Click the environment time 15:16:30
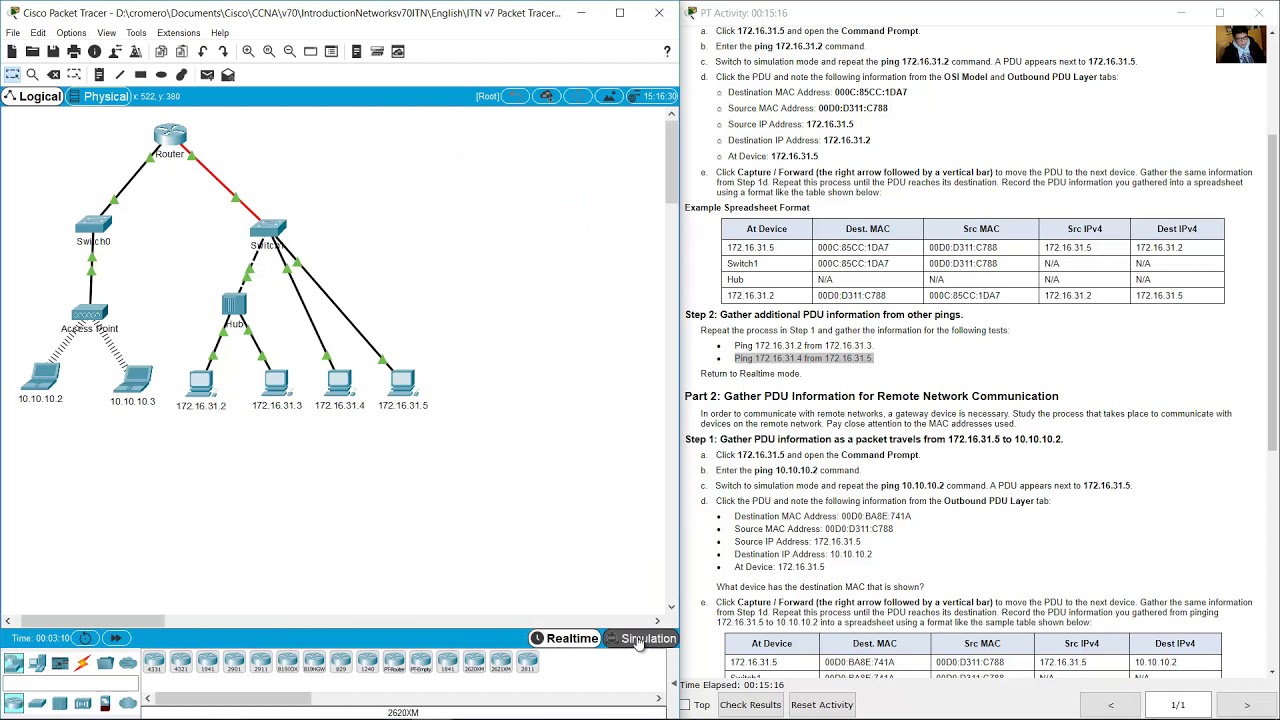 (653, 96)
